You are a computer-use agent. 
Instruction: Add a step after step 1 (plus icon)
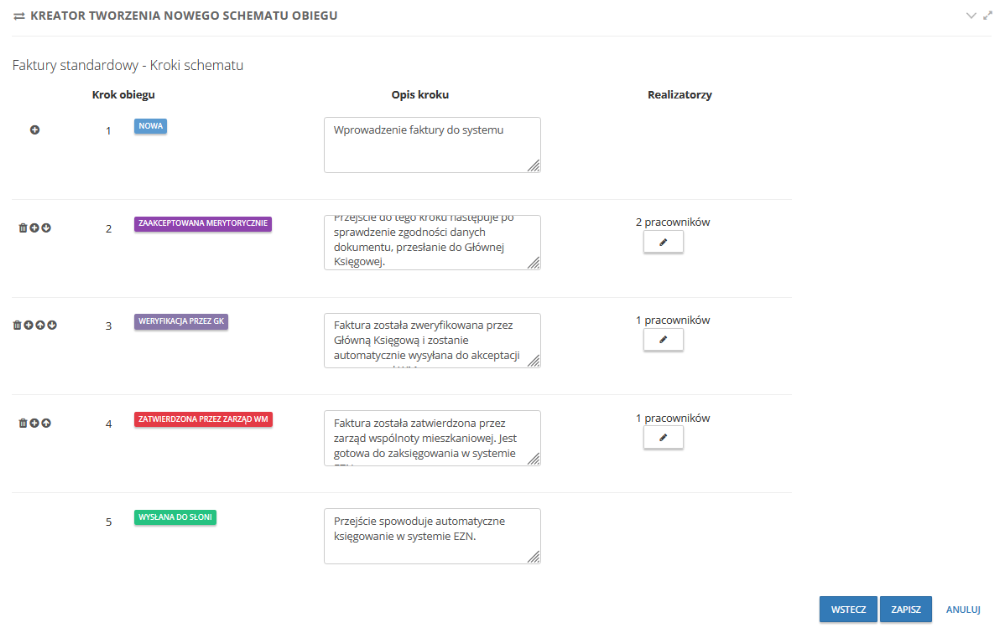[35, 130]
